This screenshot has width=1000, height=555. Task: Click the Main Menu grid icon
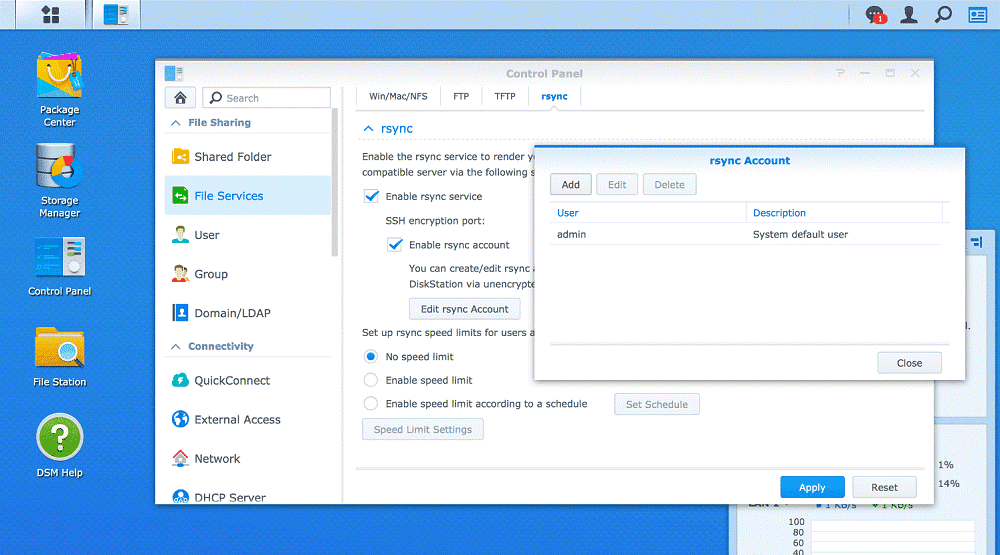click(49, 15)
